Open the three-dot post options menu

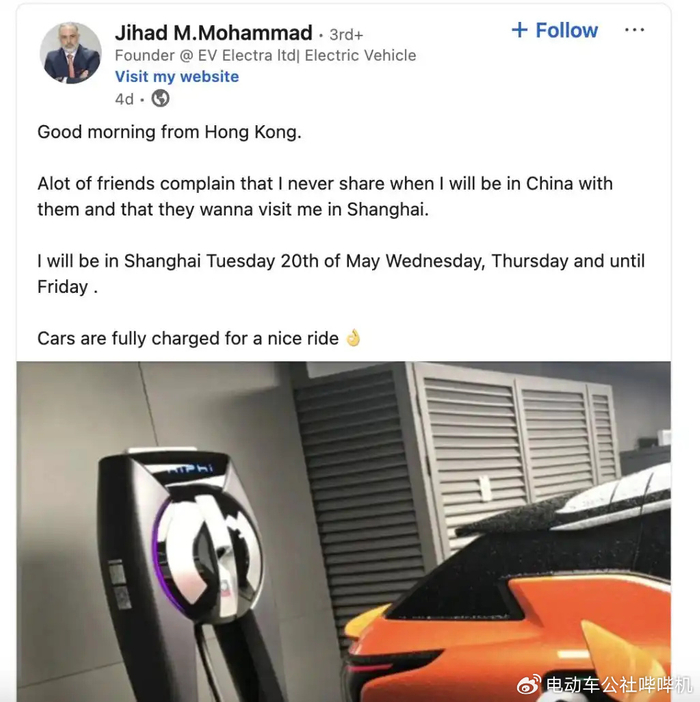pos(634,30)
